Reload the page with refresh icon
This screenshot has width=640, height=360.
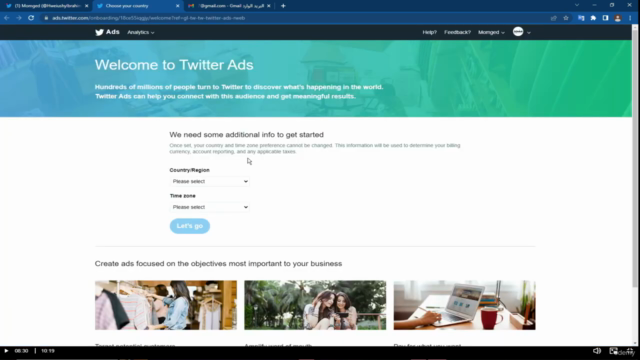[x=31, y=18]
